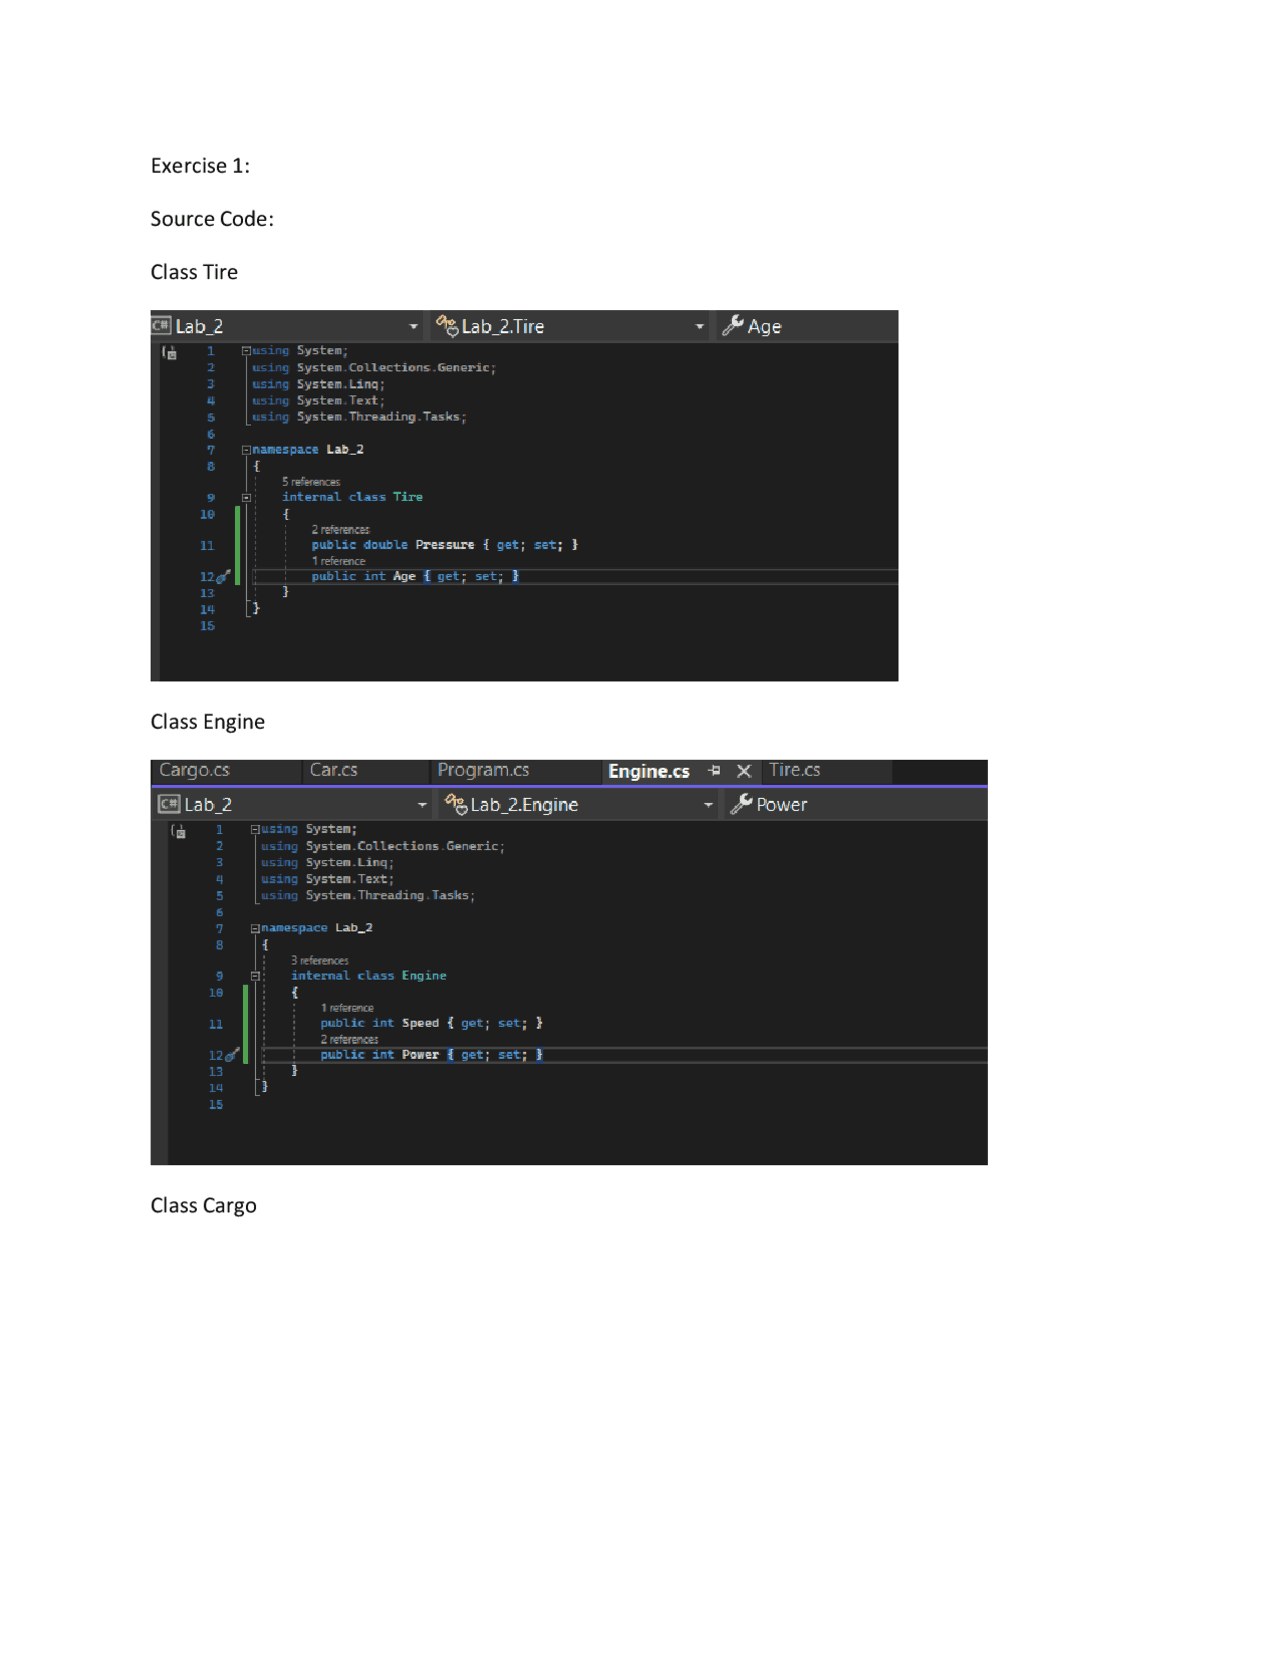Open '1 reference' above Age property
Viewport: 1280px width, 1656px height.
[339, 561]
